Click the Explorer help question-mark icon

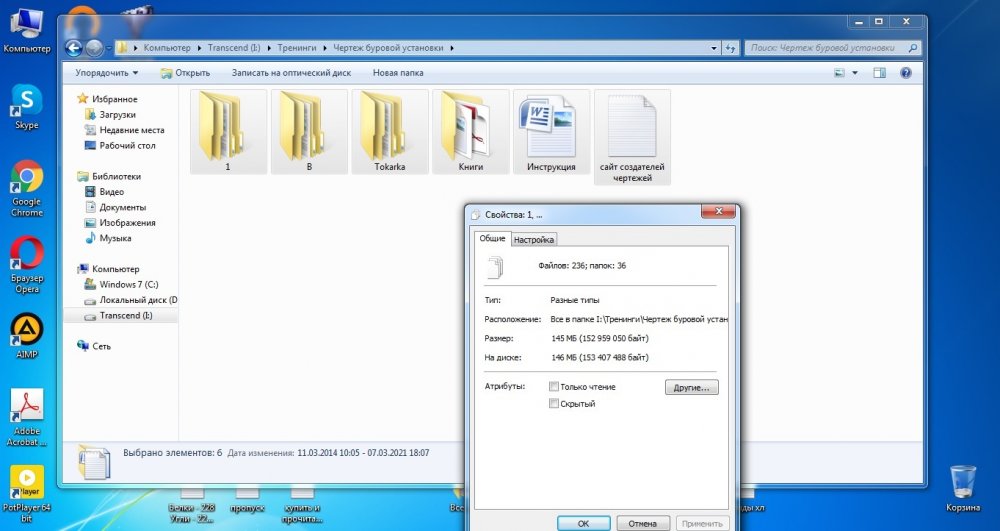coord(905,73)
